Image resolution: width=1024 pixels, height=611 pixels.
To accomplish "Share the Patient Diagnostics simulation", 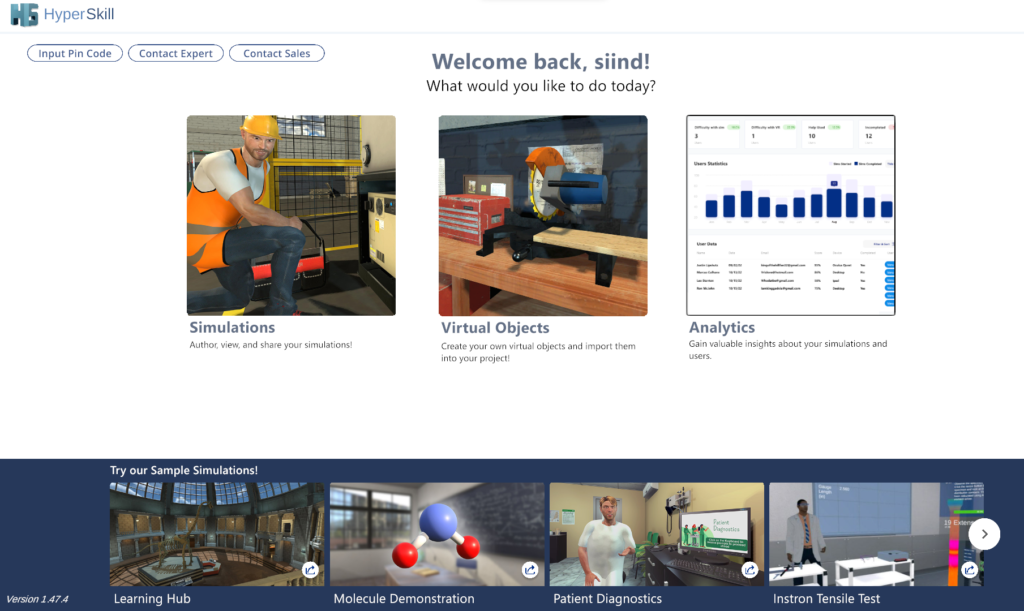I will pyautogui.click(x=750, y=570).
